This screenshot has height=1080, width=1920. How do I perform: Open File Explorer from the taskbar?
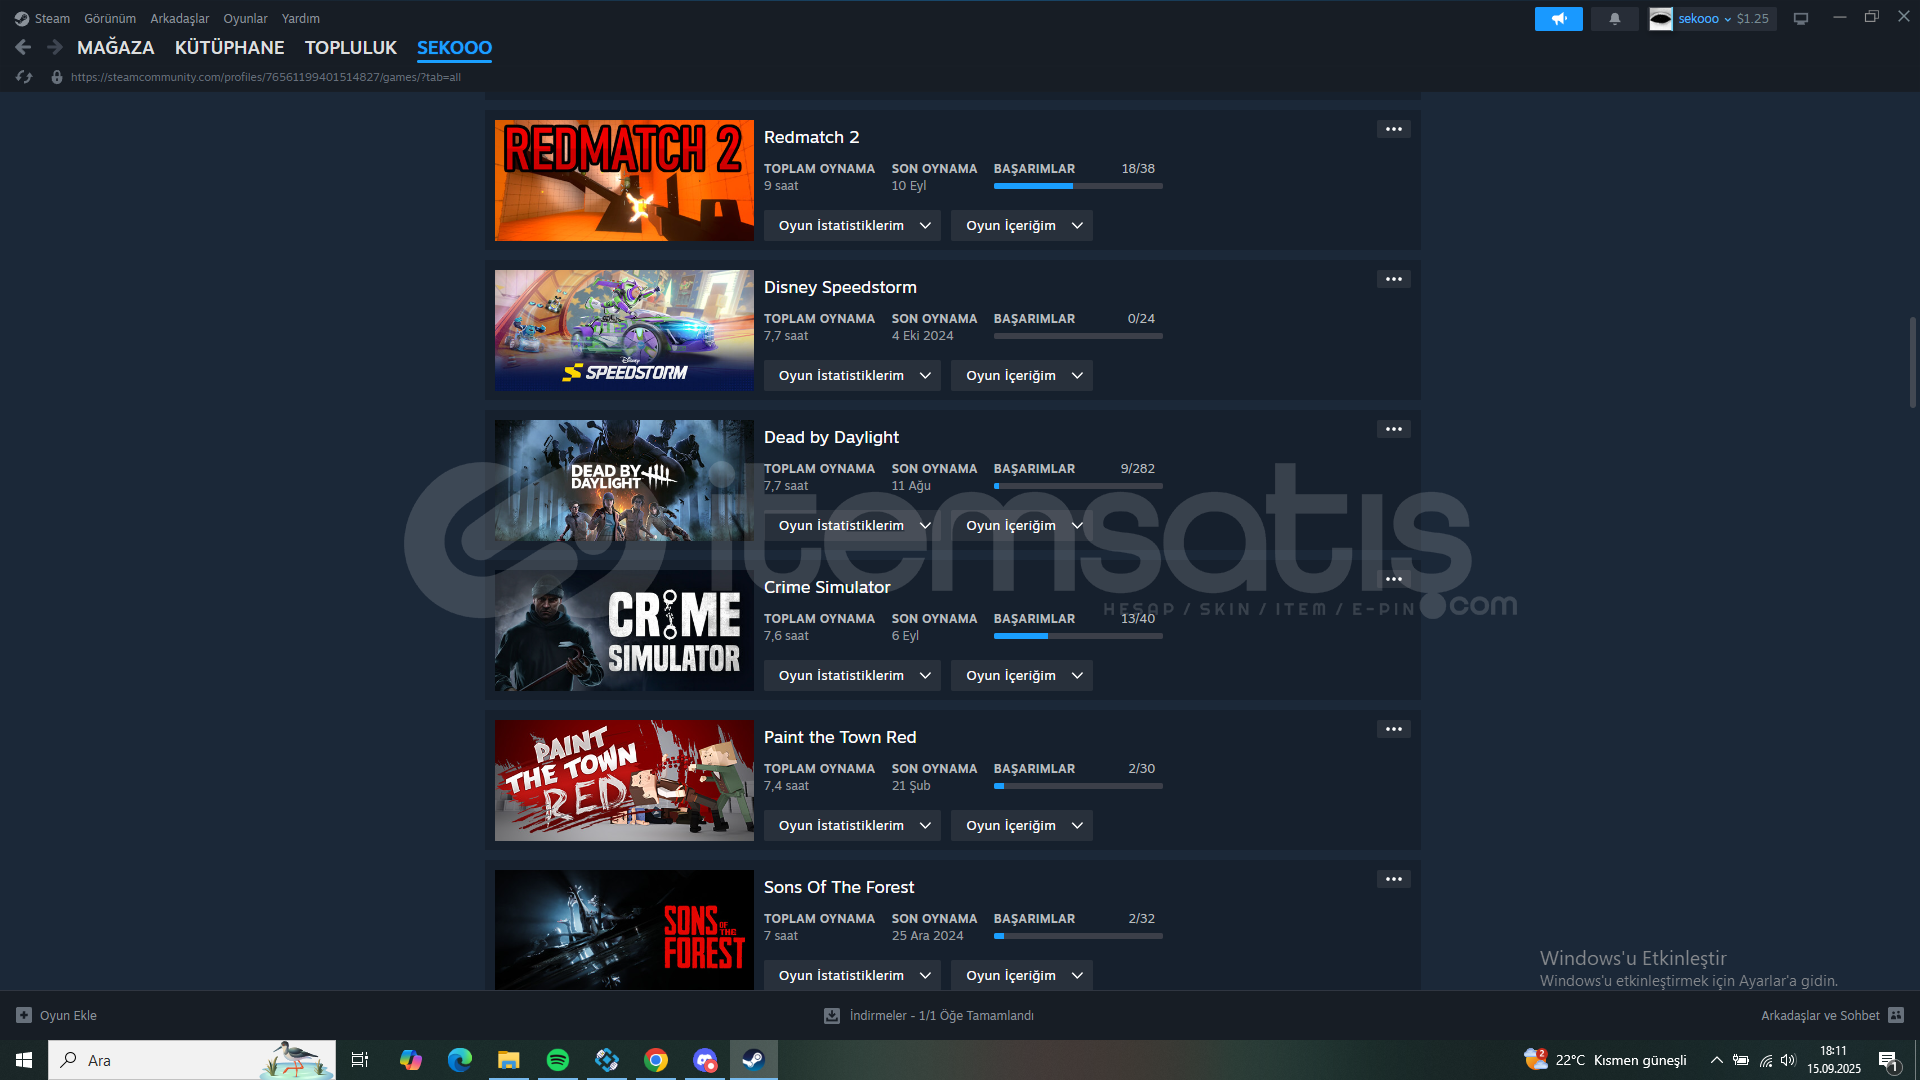coord(509,1060)
